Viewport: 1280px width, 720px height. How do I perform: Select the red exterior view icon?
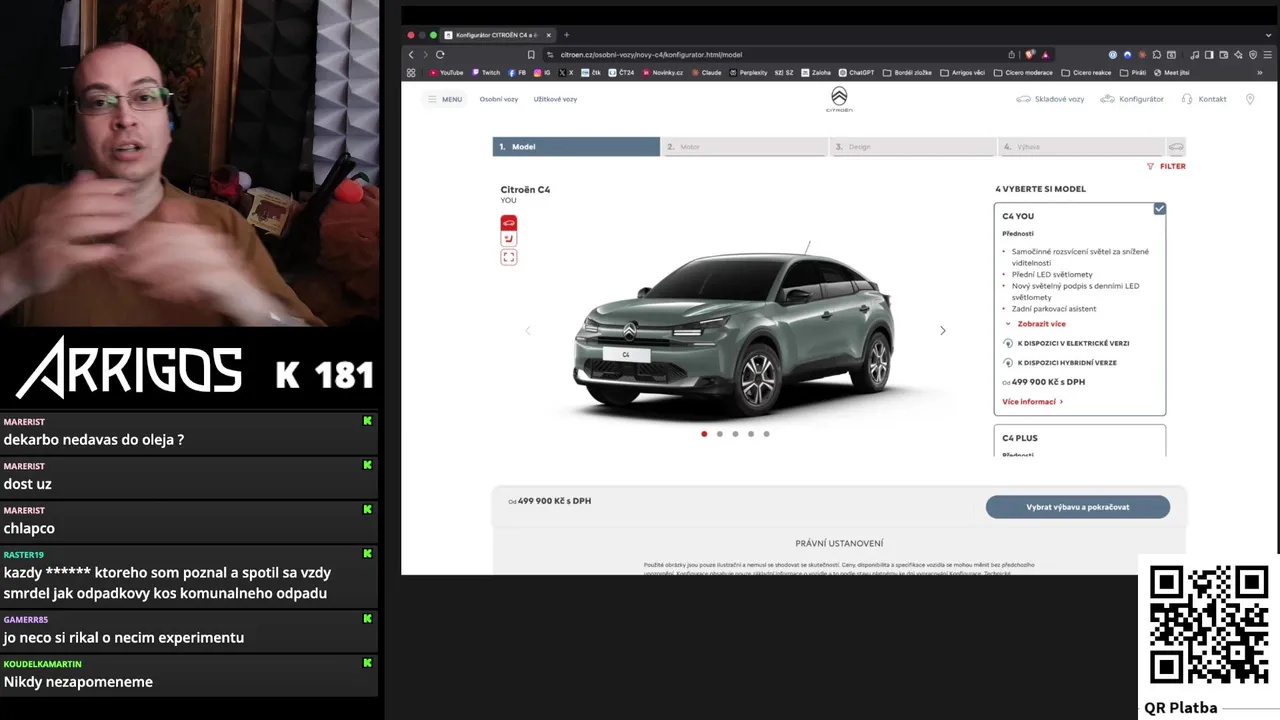[509, 223]
